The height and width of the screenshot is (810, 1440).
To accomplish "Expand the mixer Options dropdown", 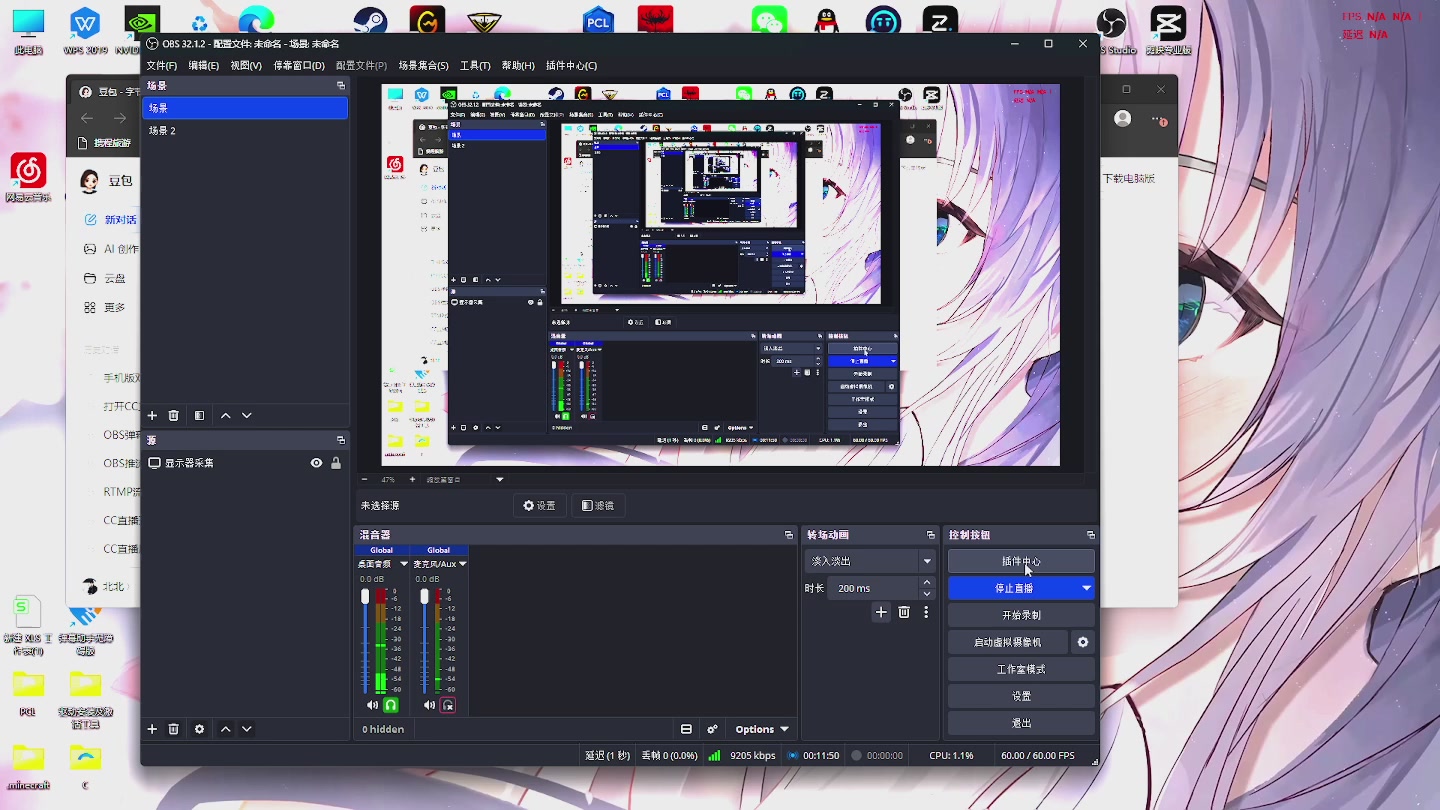I will point(762,730).
